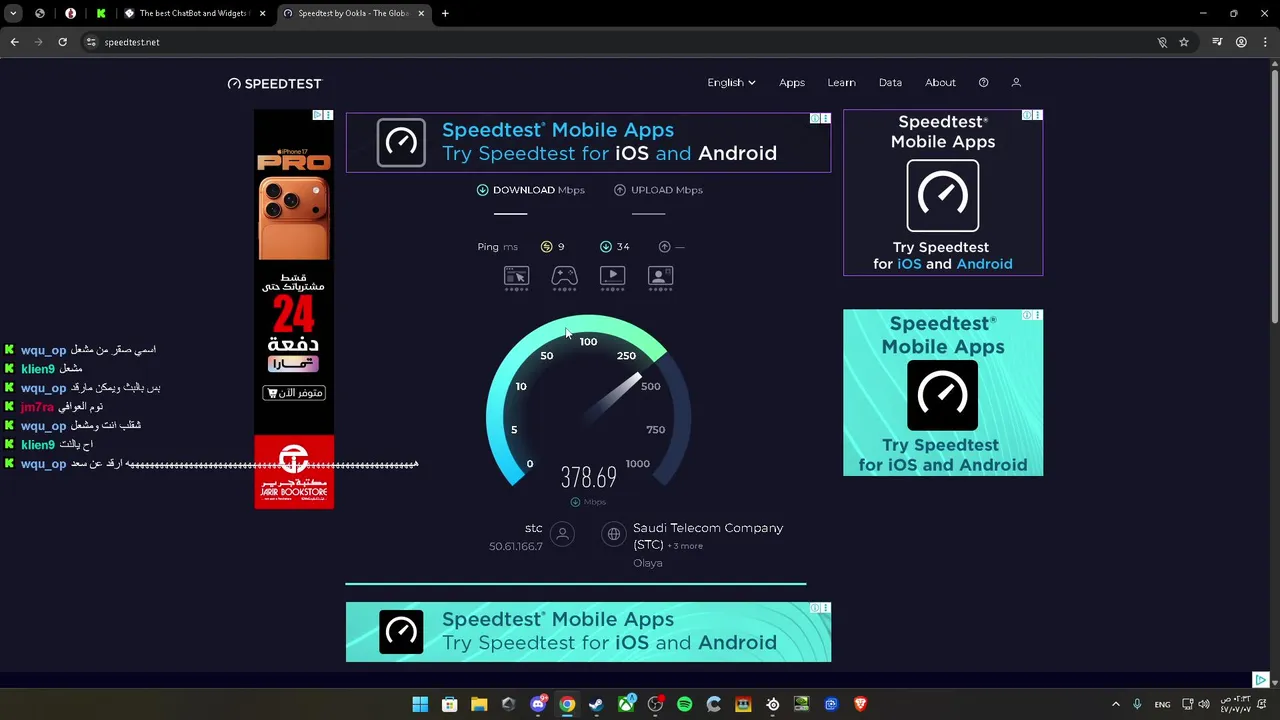Bookmark this page with star icon
Screen dimensions: 1280x720
(x=1184, y=42)
